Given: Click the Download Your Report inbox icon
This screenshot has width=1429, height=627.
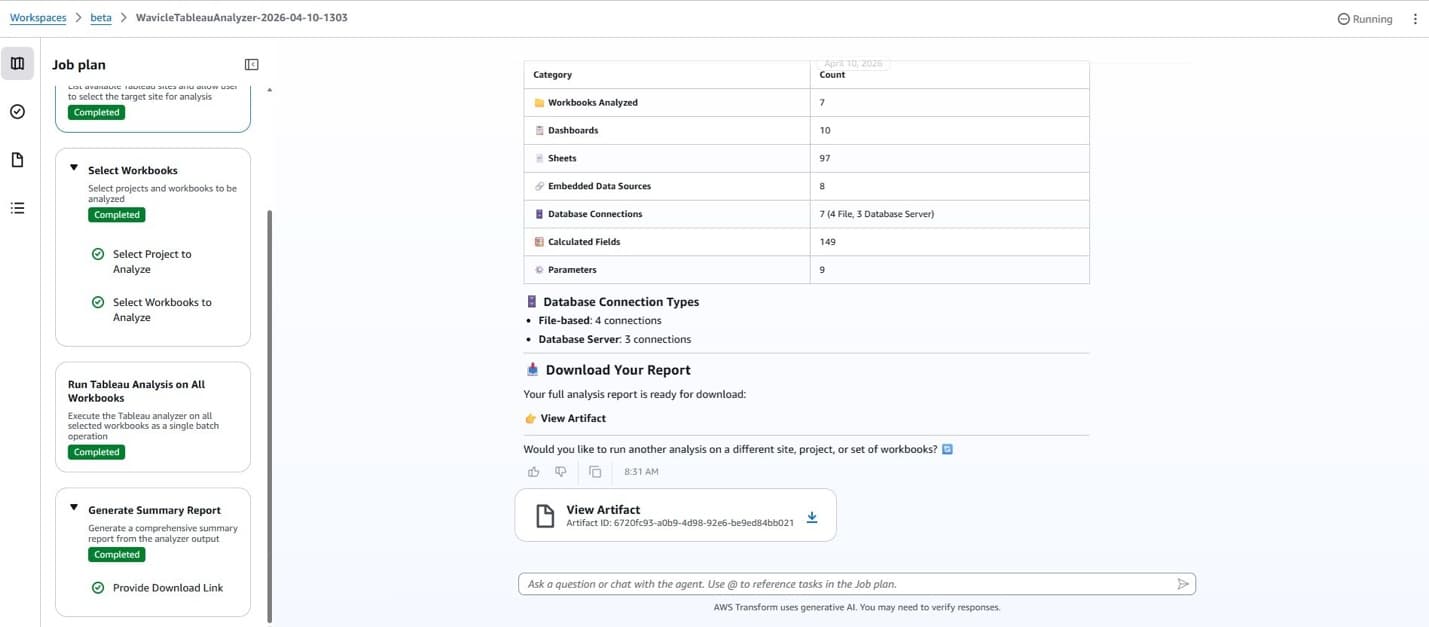Looking at the screenshot, I should pos(532,370).
